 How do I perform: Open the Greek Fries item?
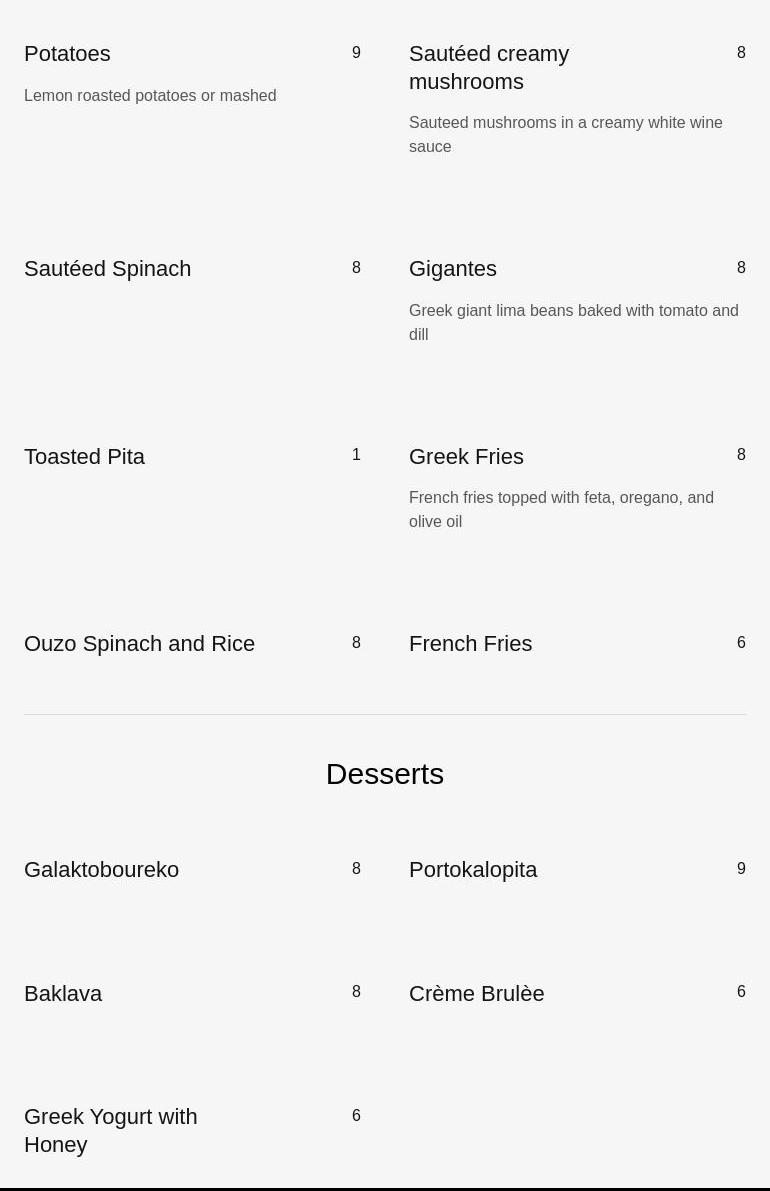(x=466, y=457)
